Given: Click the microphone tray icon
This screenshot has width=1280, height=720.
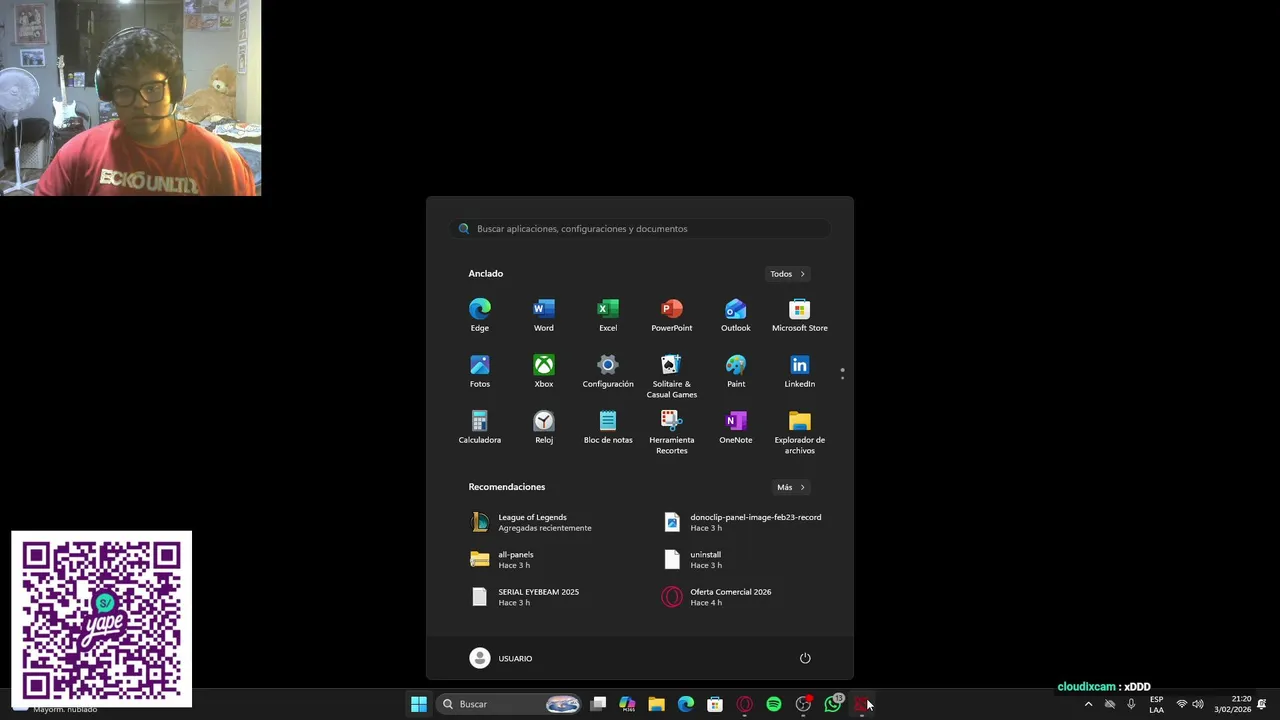Looking at the screenshot, I should coord(1131,704).
